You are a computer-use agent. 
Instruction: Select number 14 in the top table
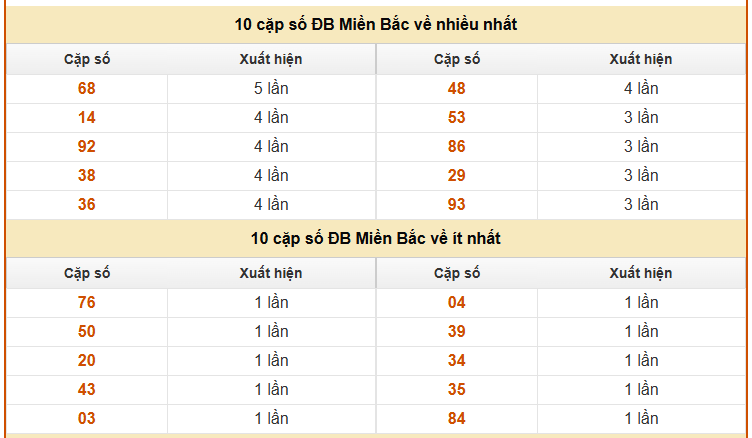point(87,118)
